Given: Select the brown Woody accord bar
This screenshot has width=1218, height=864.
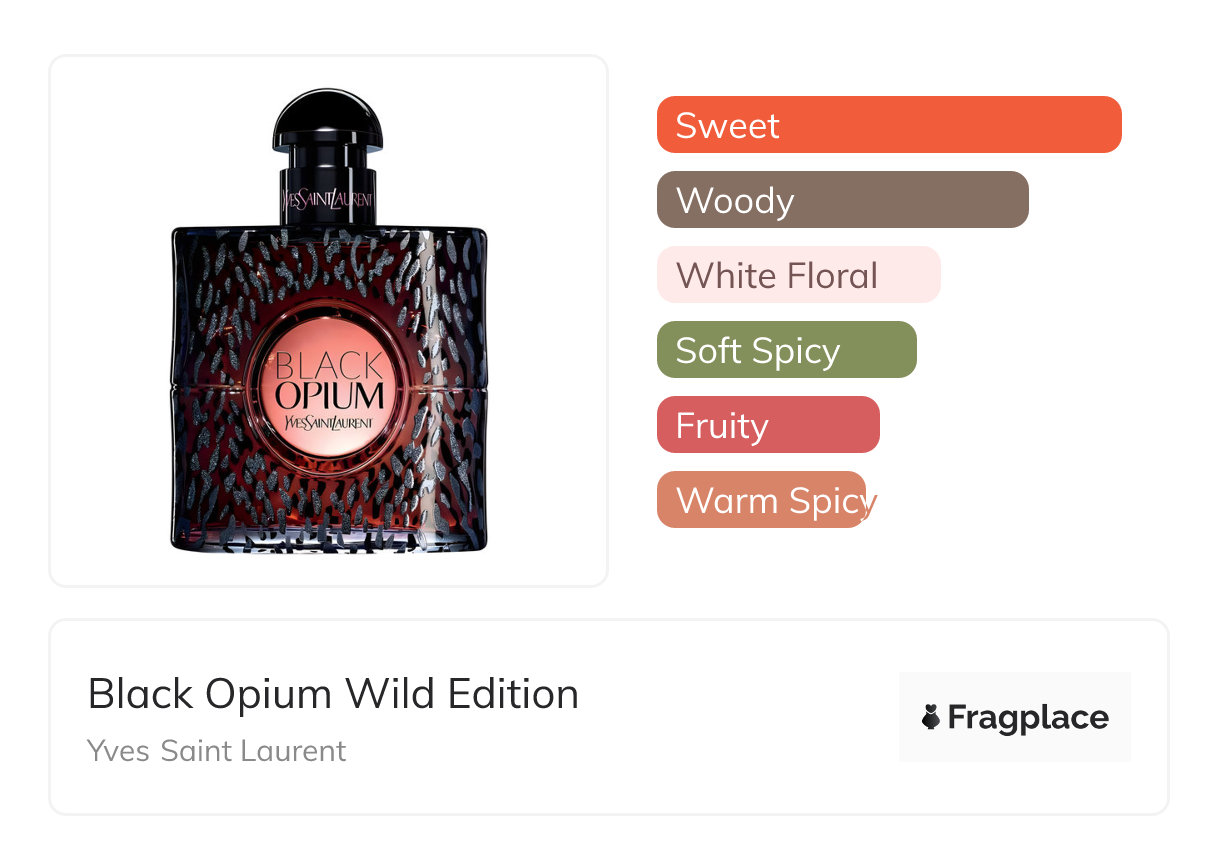Looking at the screenshot, I should point(843,200).
